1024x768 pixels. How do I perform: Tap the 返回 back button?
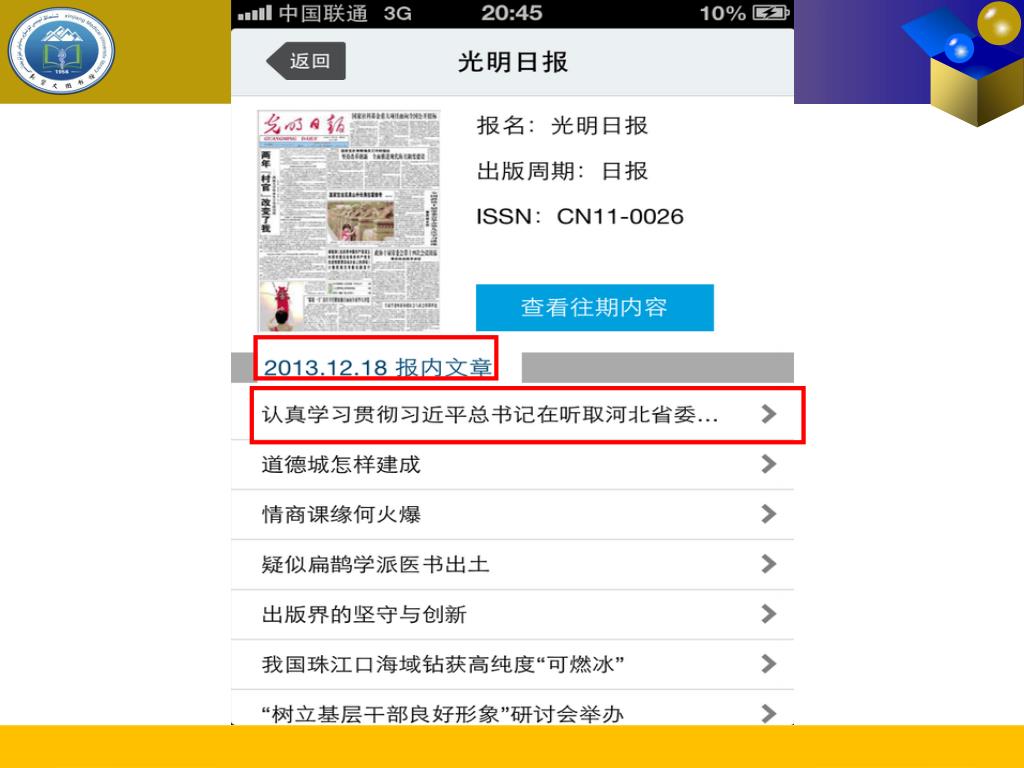306,61
